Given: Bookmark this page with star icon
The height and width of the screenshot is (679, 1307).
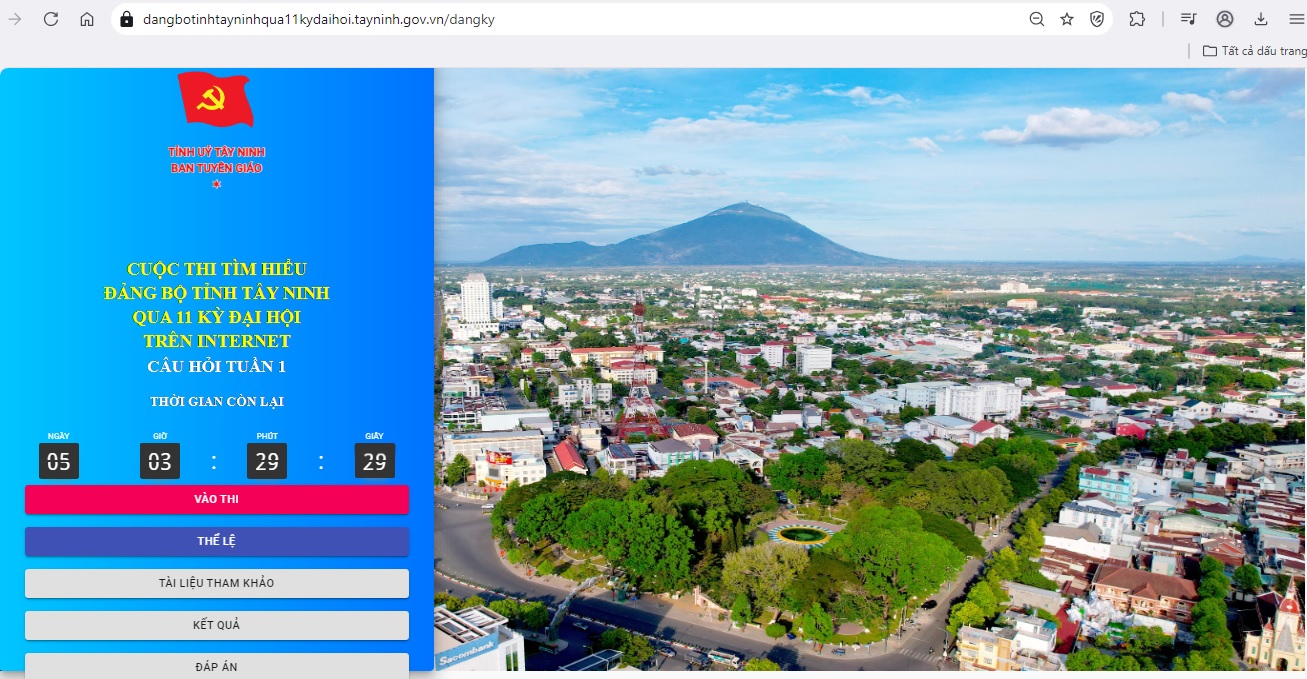Looking at the screenshot, I should coord(1067,19).
